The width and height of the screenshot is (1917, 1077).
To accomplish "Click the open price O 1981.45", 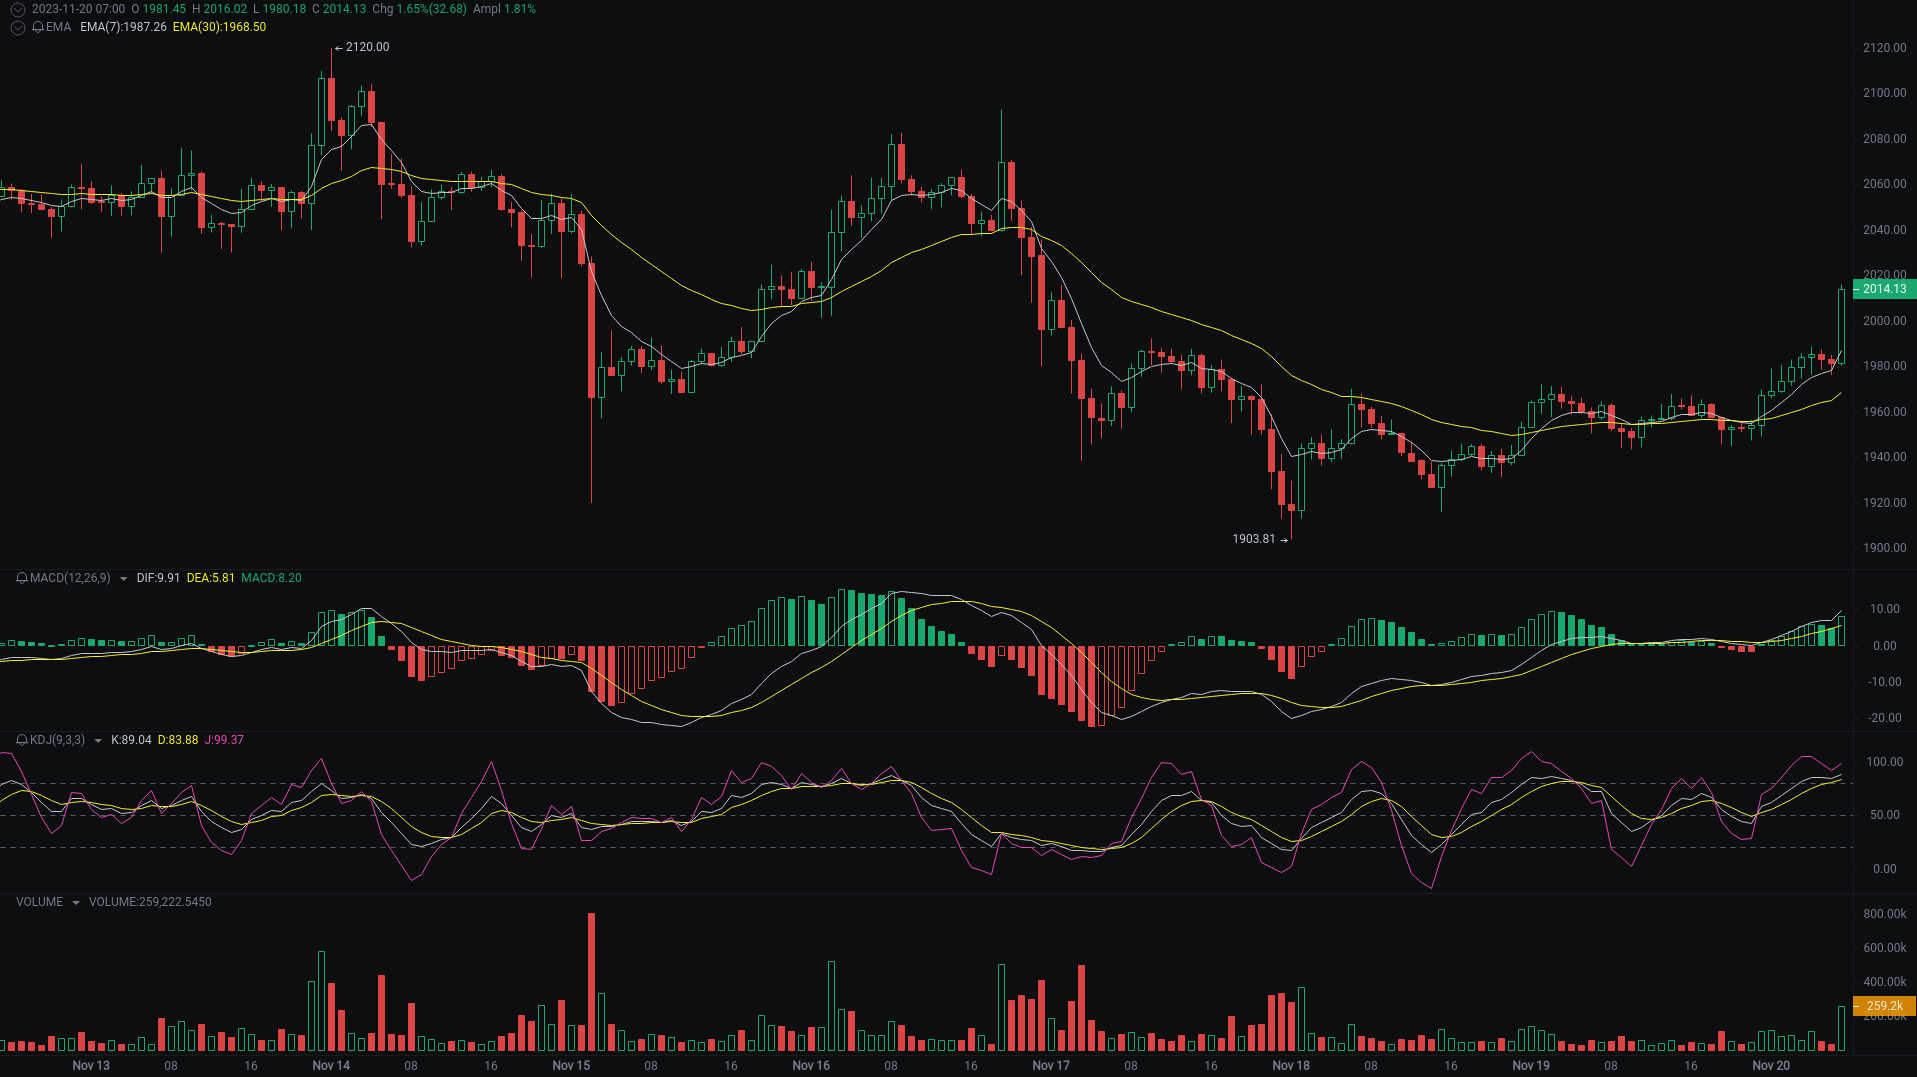I will pos(158,9).
